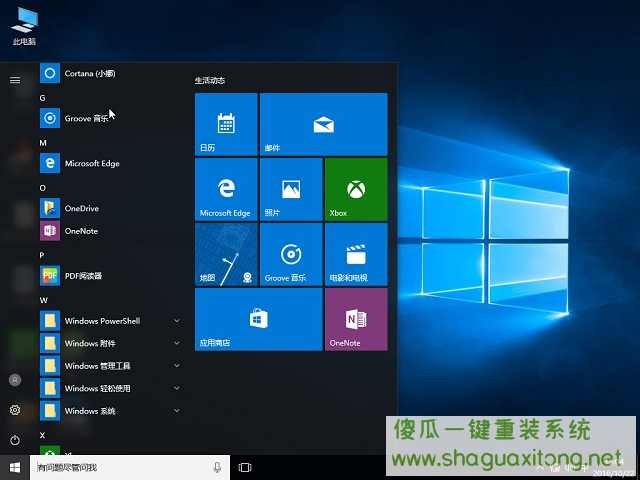Screen dimensions: 640x480
Task: Open the hamburger menu in Start
Action: [x=15, y=80]
